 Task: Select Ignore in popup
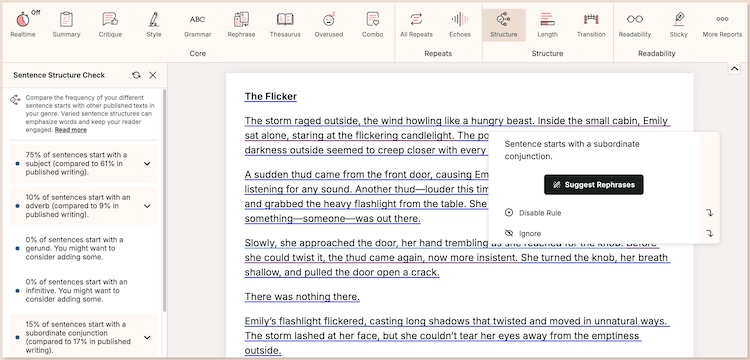(x=530, y=233)
